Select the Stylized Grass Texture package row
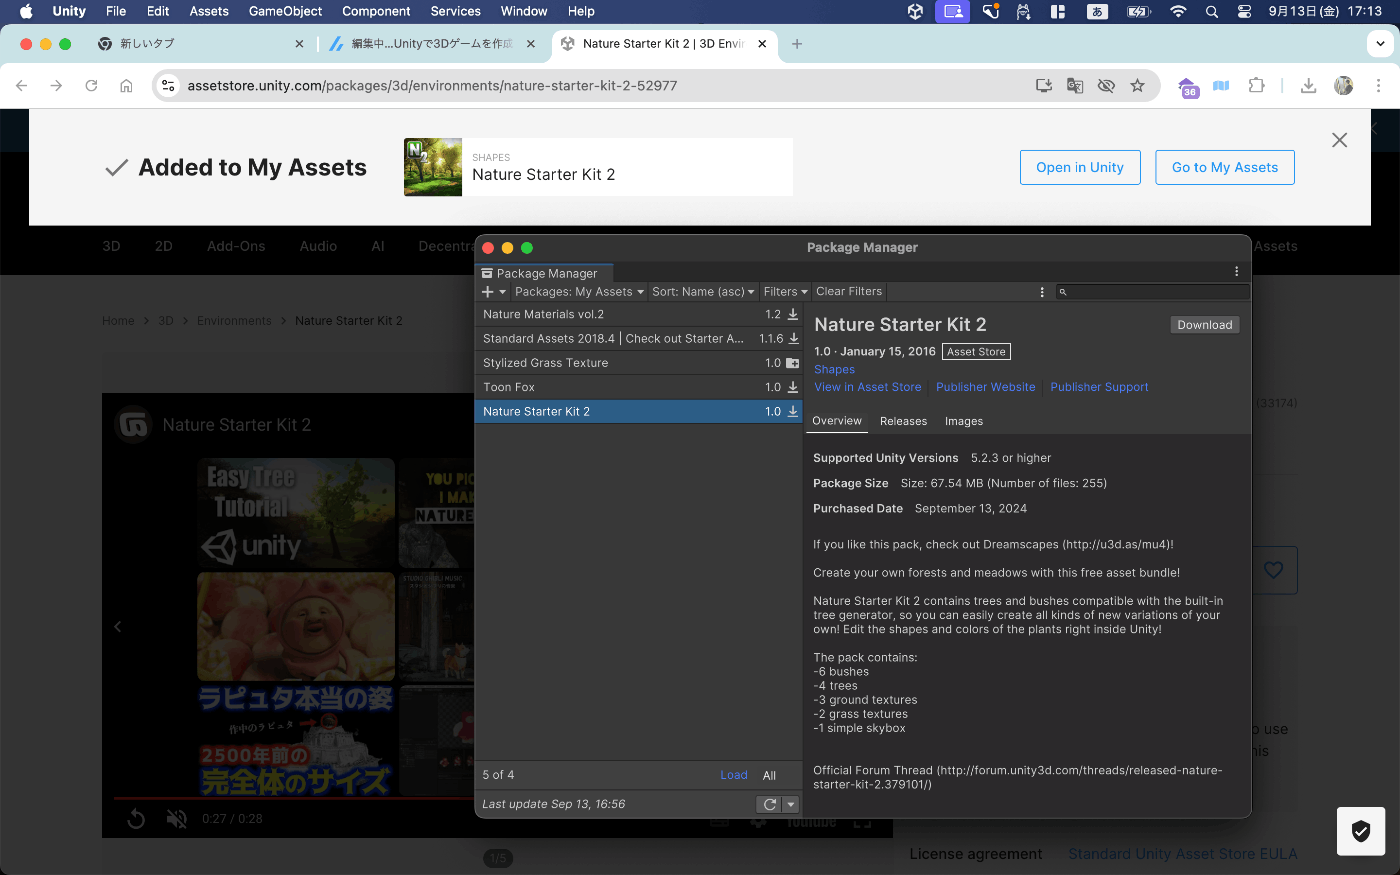Image resolution: width=1400 pixels, height=875 pixels. click(639, 363)
